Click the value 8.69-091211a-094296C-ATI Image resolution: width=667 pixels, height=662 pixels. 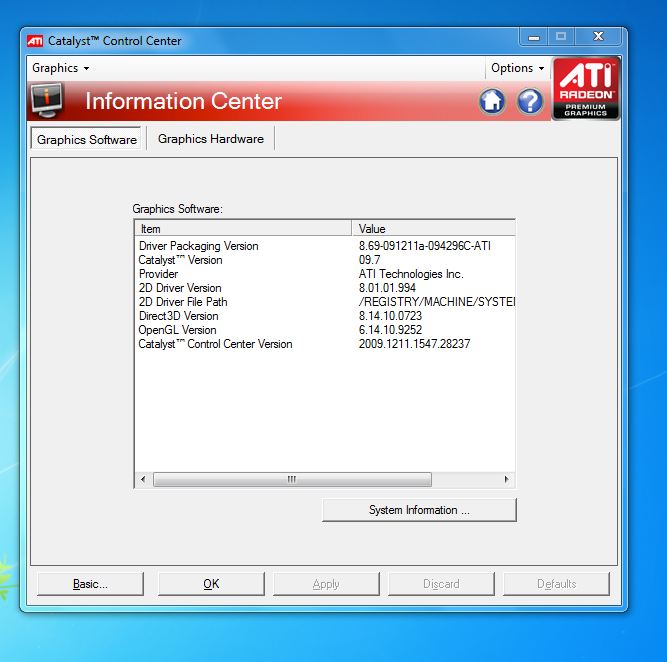[x=425, y=246]
